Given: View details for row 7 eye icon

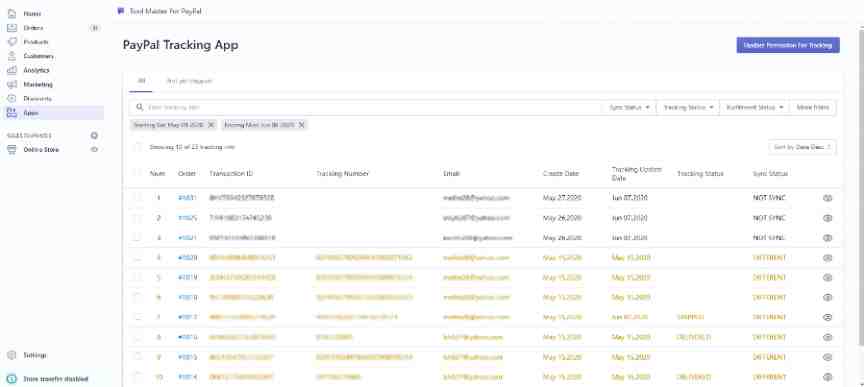Looking at the screenshot, I should (827, 317).
